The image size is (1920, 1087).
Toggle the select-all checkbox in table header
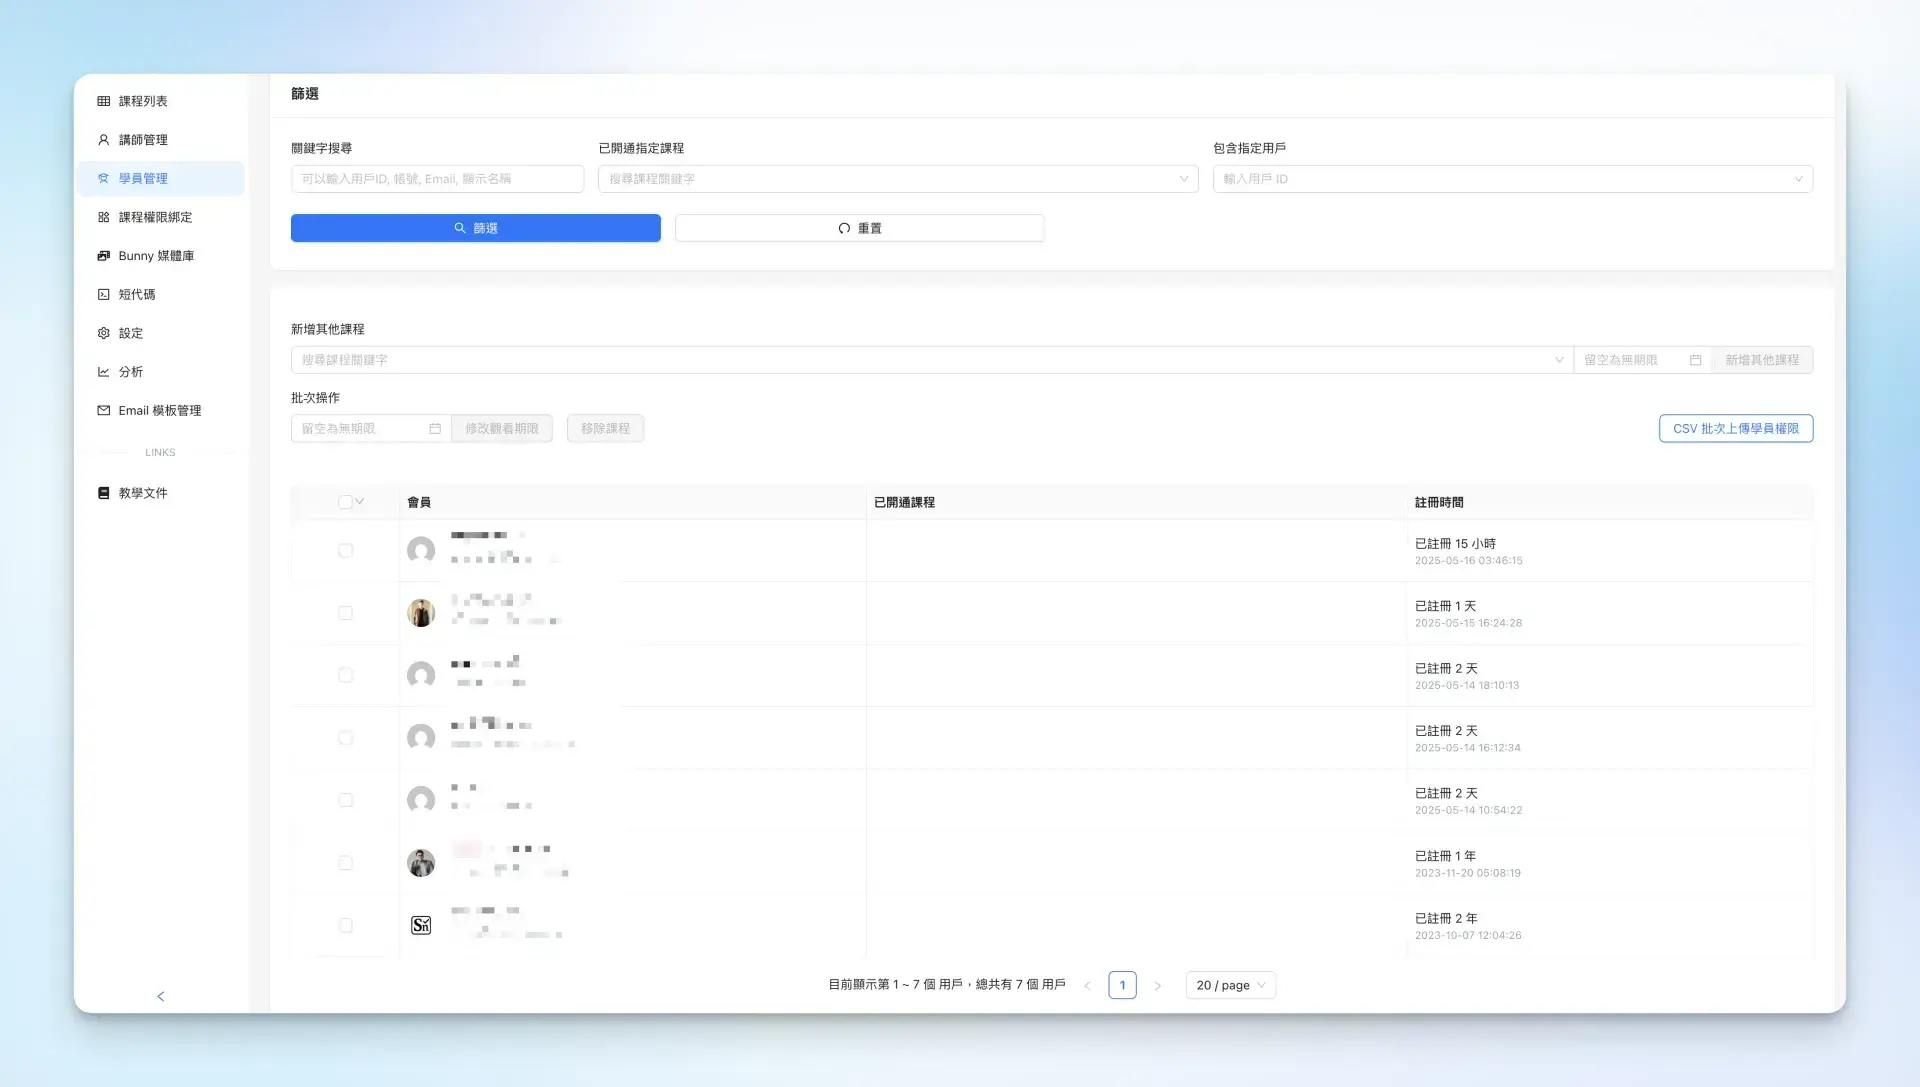point(345,502)
